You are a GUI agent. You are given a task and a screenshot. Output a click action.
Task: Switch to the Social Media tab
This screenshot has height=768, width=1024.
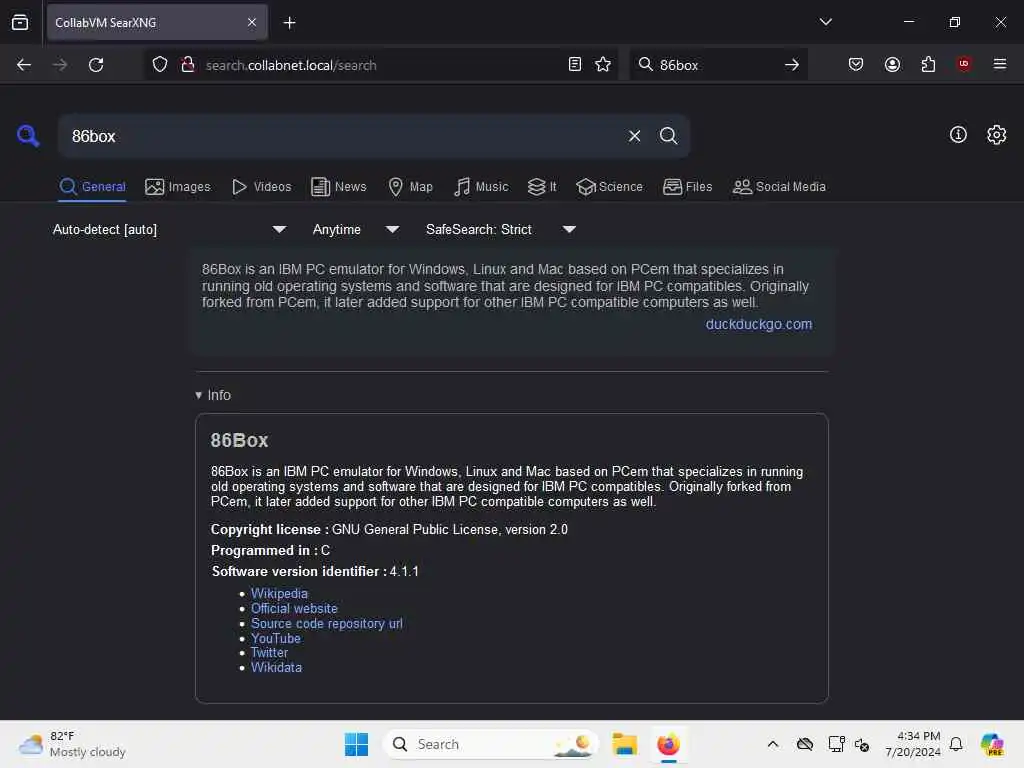[779, 187]
